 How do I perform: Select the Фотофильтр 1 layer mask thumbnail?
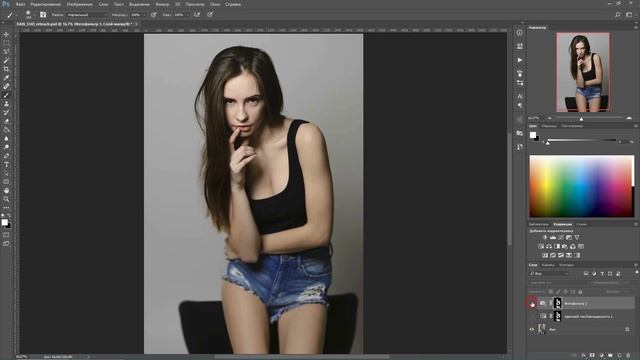[x=558, y=303]
